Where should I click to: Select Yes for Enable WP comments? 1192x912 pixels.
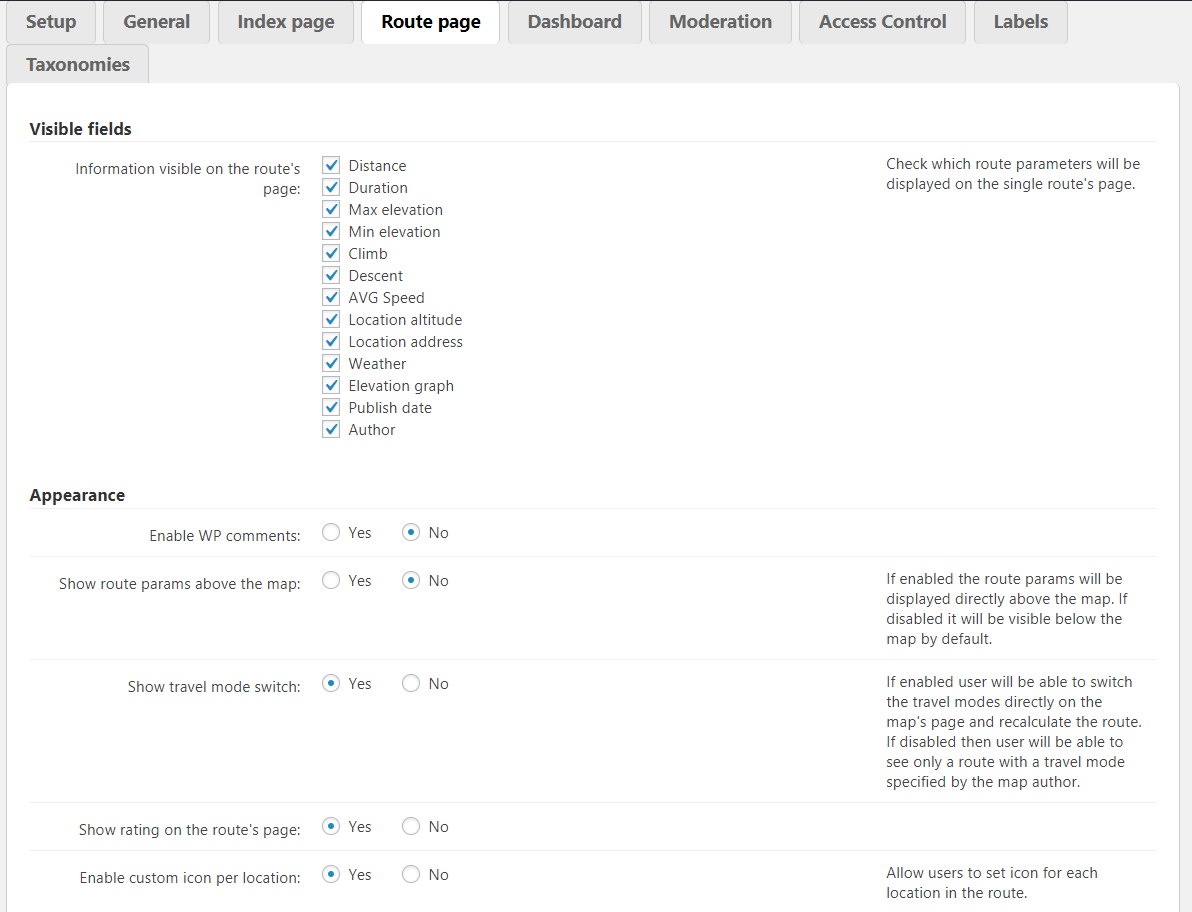[x=331, y=533]
